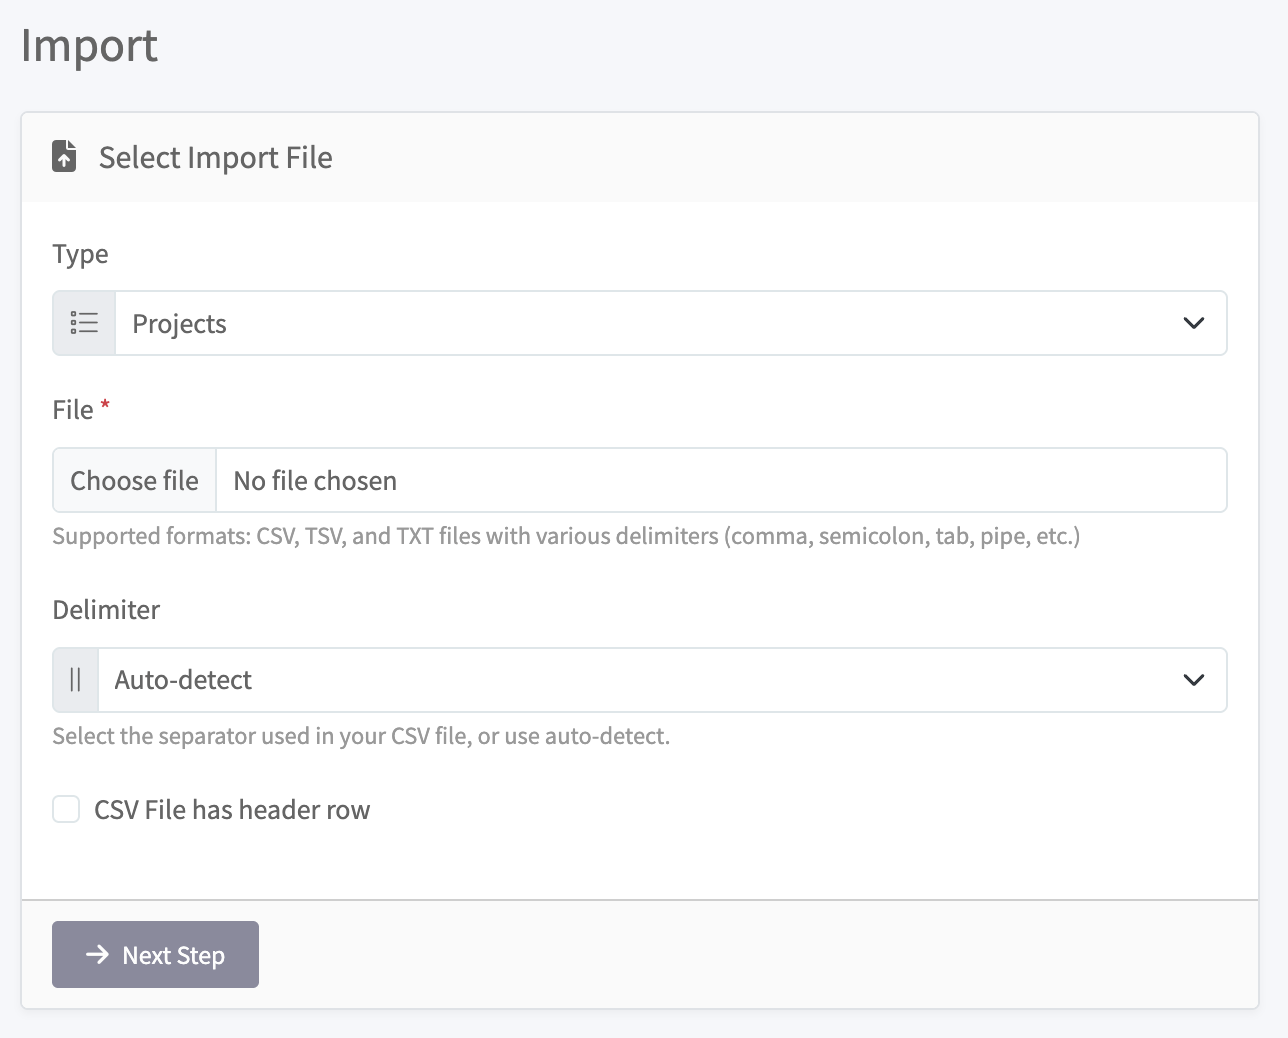Click the Import page title
Viewport: 1288px width, 1038px height.
(x=89, y=46)
